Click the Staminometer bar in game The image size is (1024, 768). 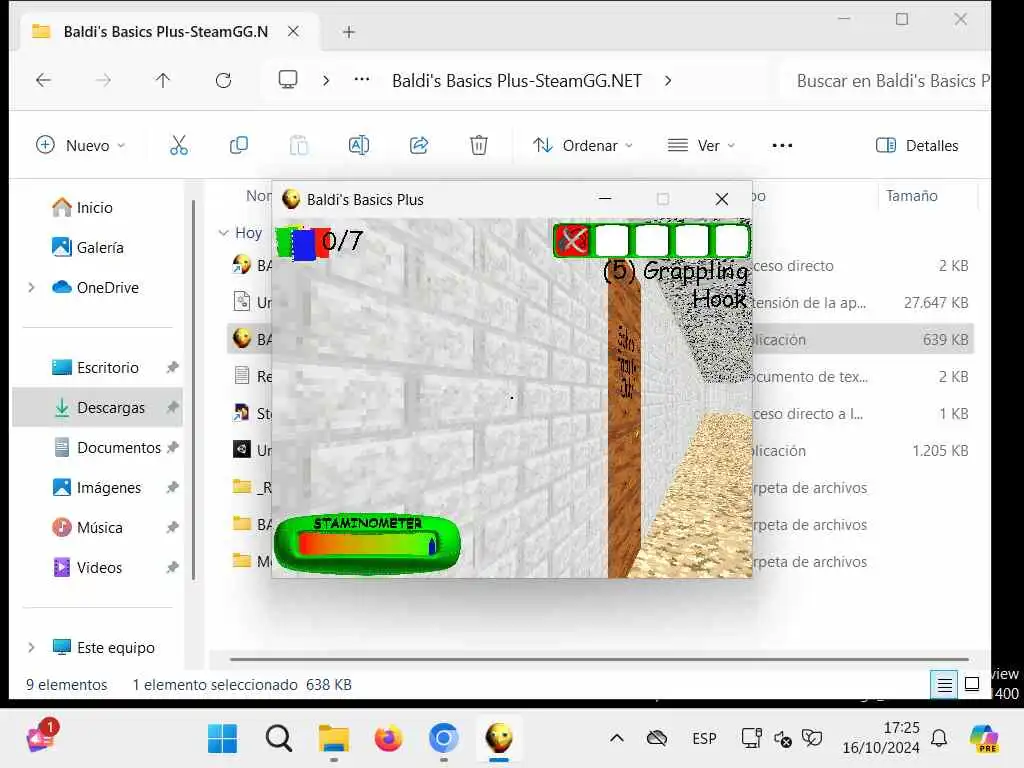[x=367, y=543]
